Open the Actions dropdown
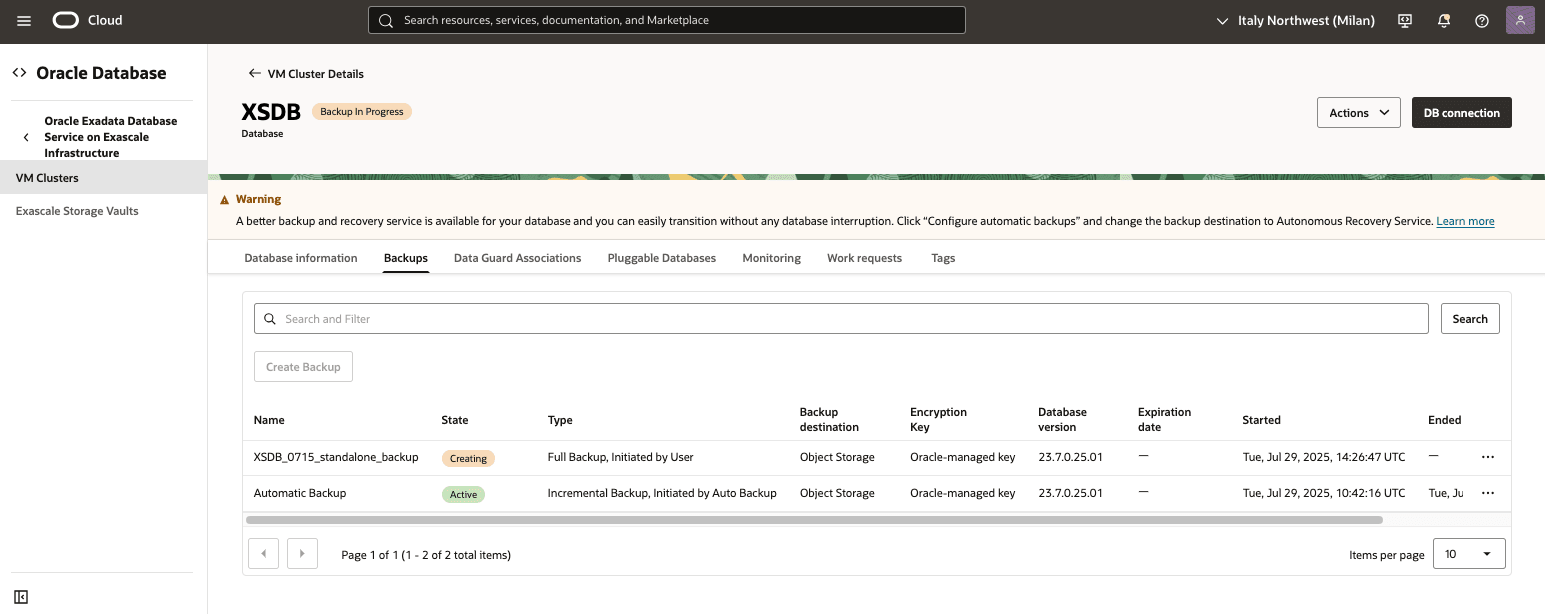The image size is (1545, 614). [x=1358, y=112]
